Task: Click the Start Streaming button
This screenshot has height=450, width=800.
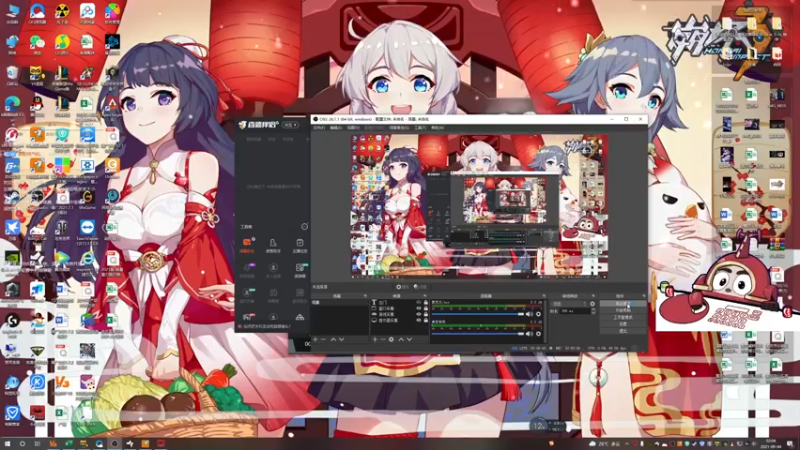Action: (623, 303)
